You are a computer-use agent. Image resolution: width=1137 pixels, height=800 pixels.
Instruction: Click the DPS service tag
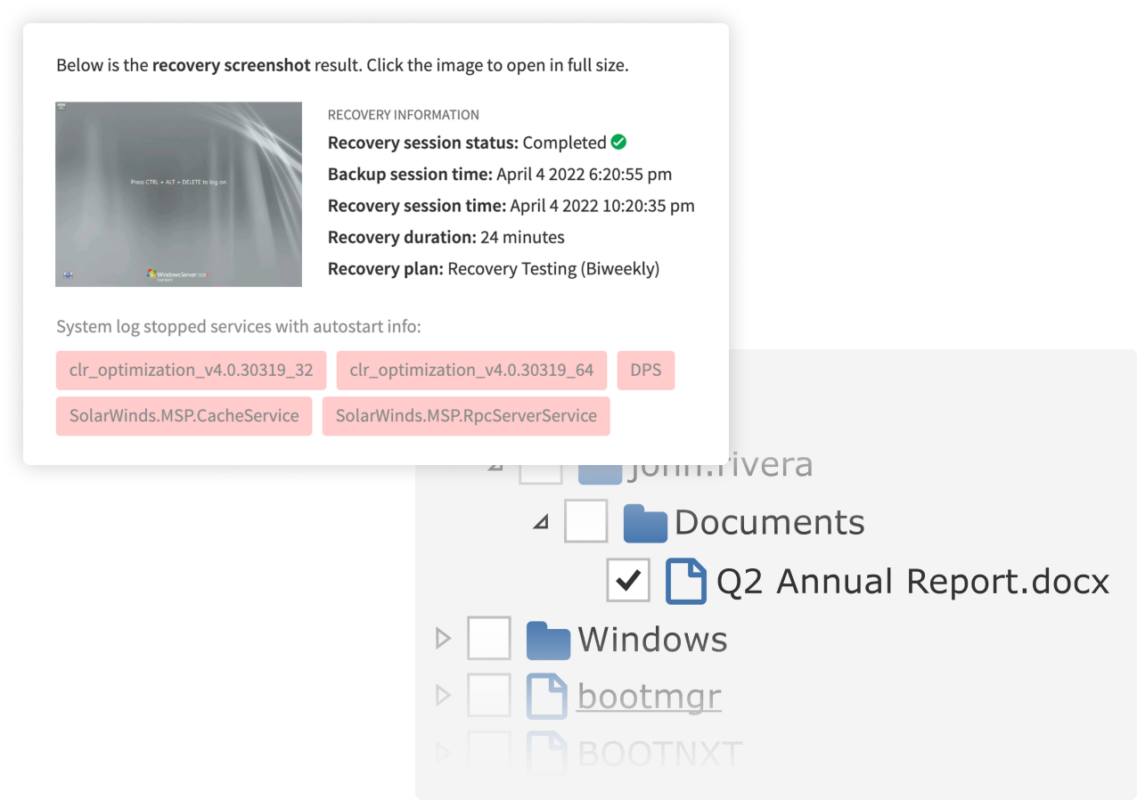645,370
